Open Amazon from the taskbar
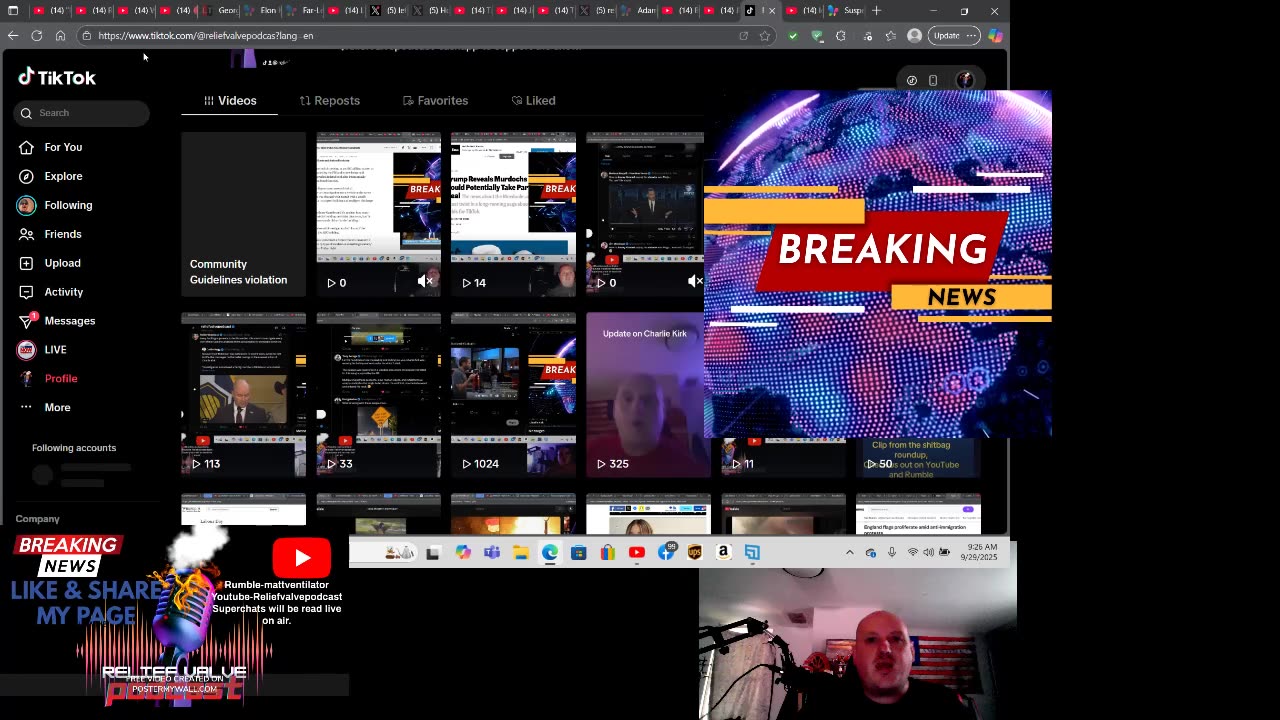 pos(724,552)
